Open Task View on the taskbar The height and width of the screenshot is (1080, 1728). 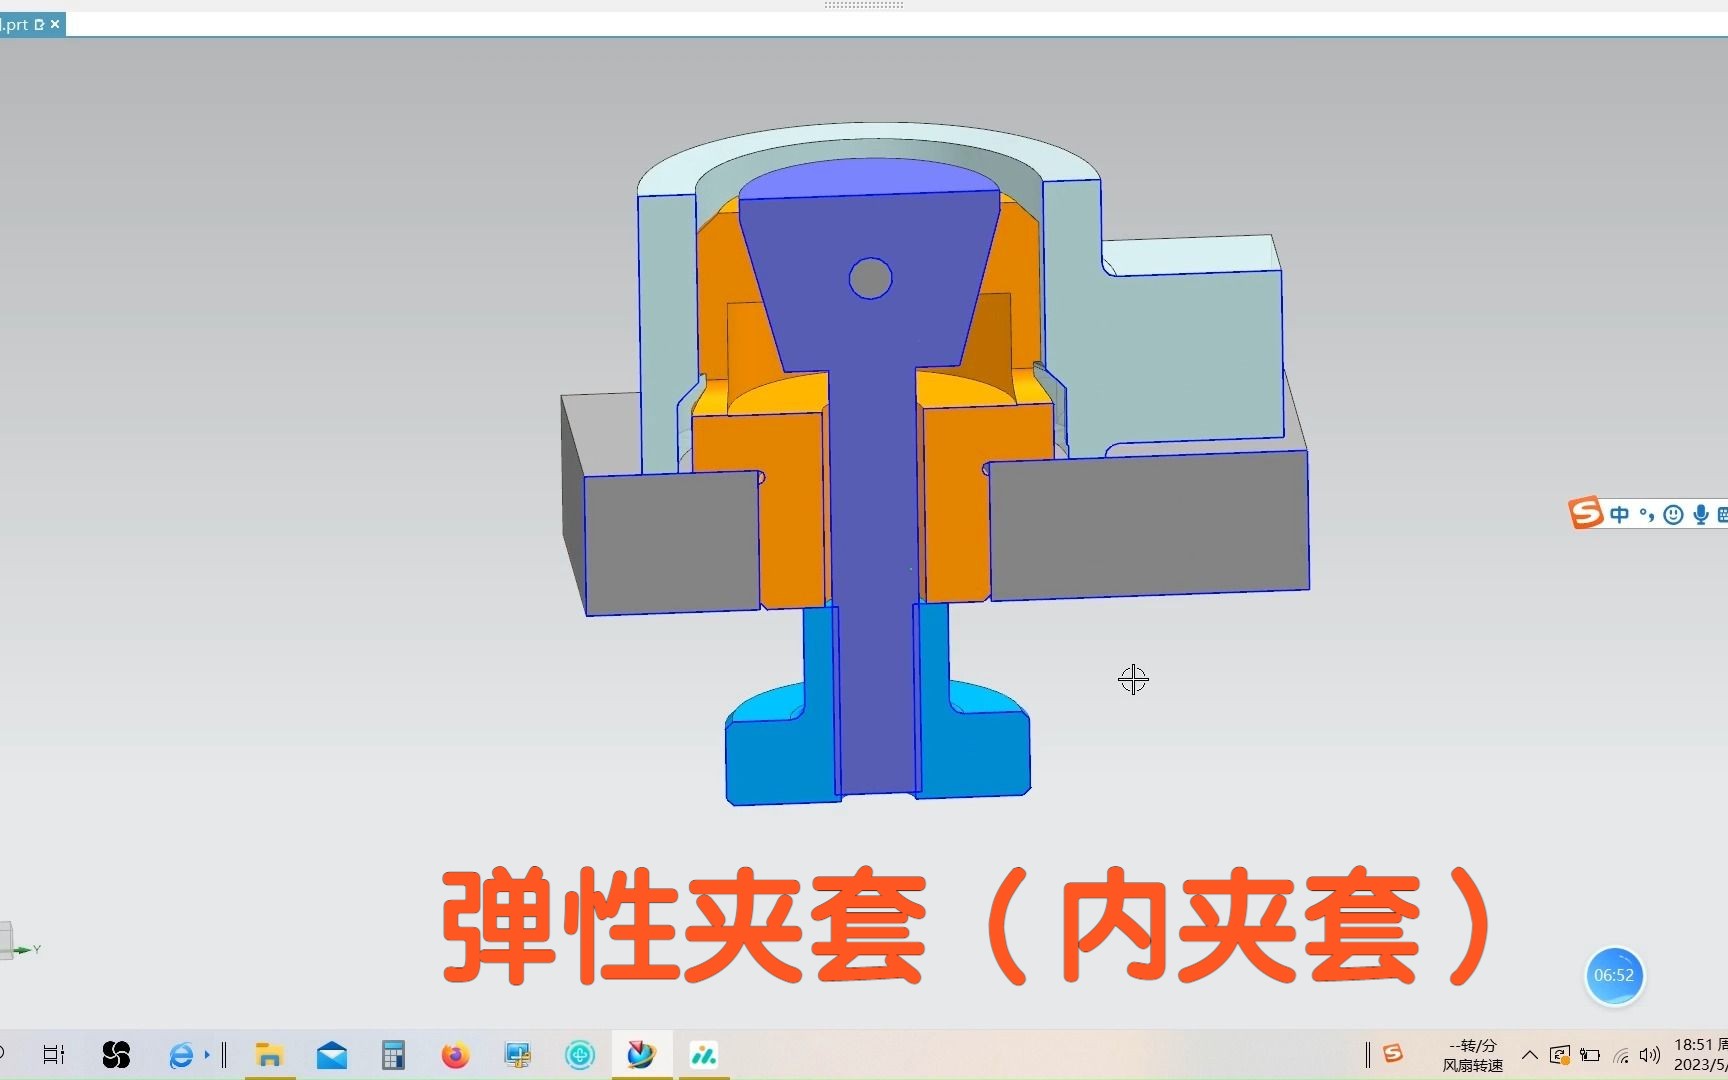[54, 1054]
